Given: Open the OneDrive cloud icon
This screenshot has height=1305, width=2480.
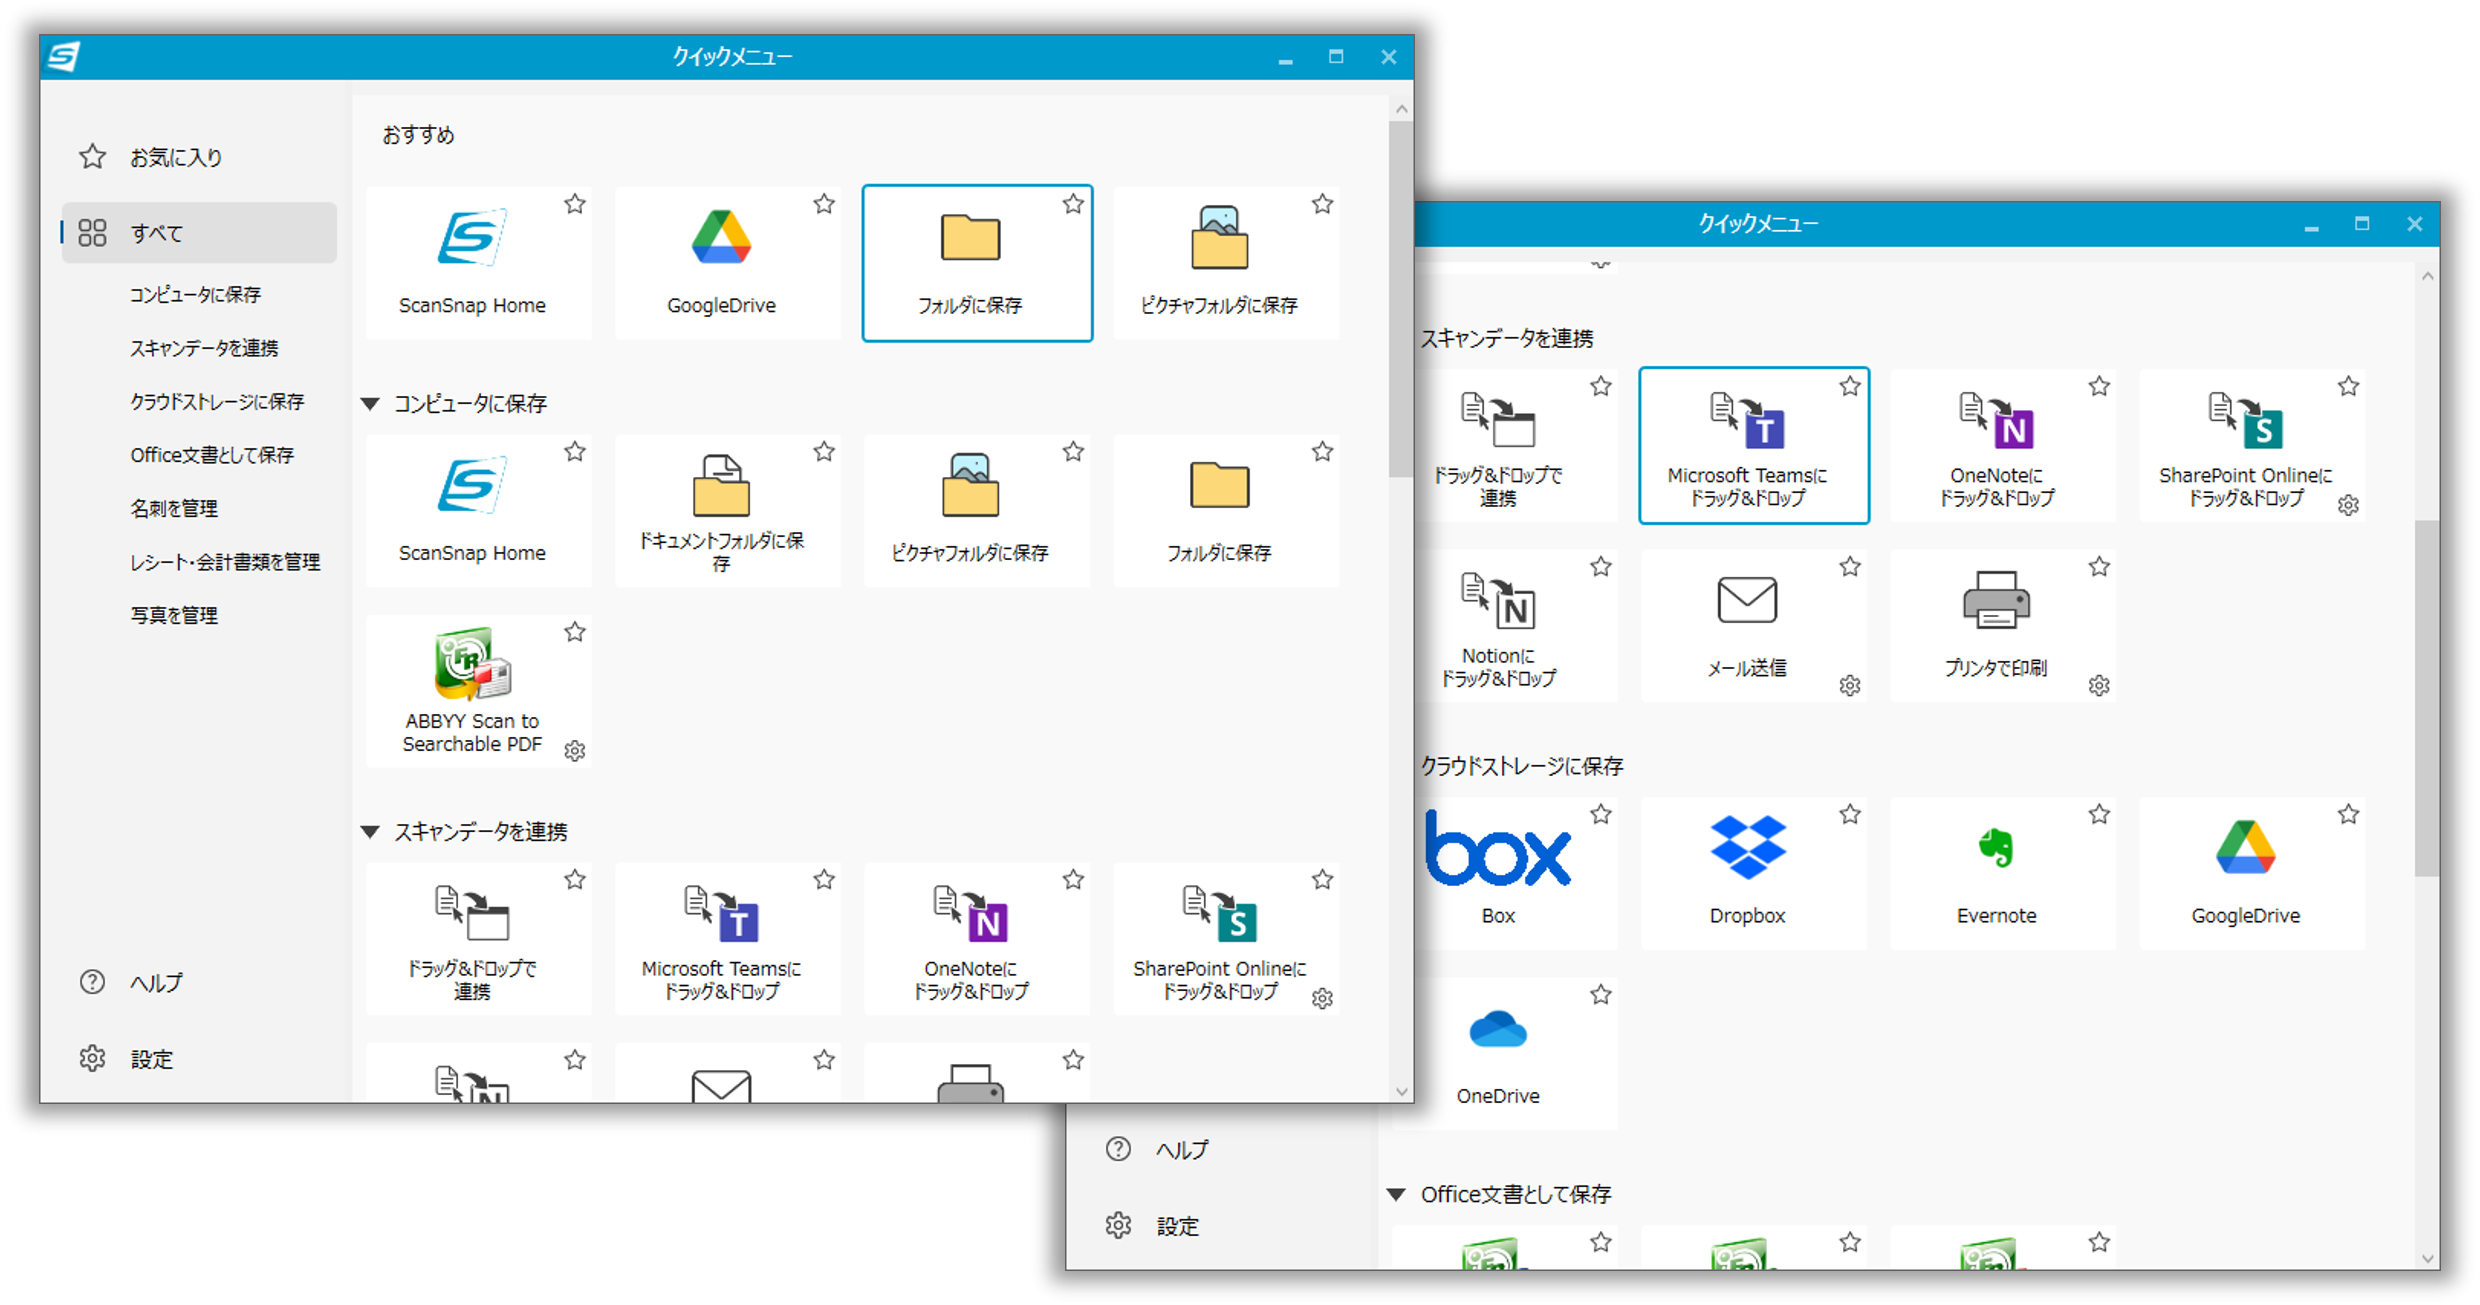Looking at the screenshot, I should tap(1498, 1030).
